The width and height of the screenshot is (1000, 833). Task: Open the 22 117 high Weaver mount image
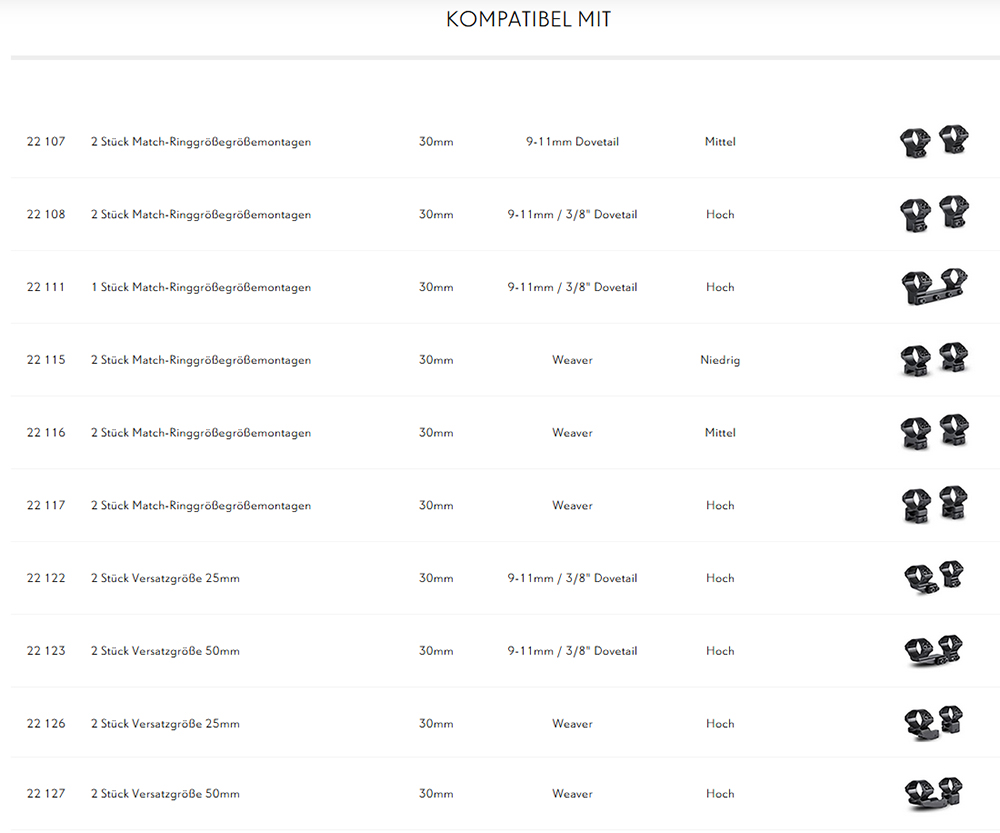(x=934, y=505)
